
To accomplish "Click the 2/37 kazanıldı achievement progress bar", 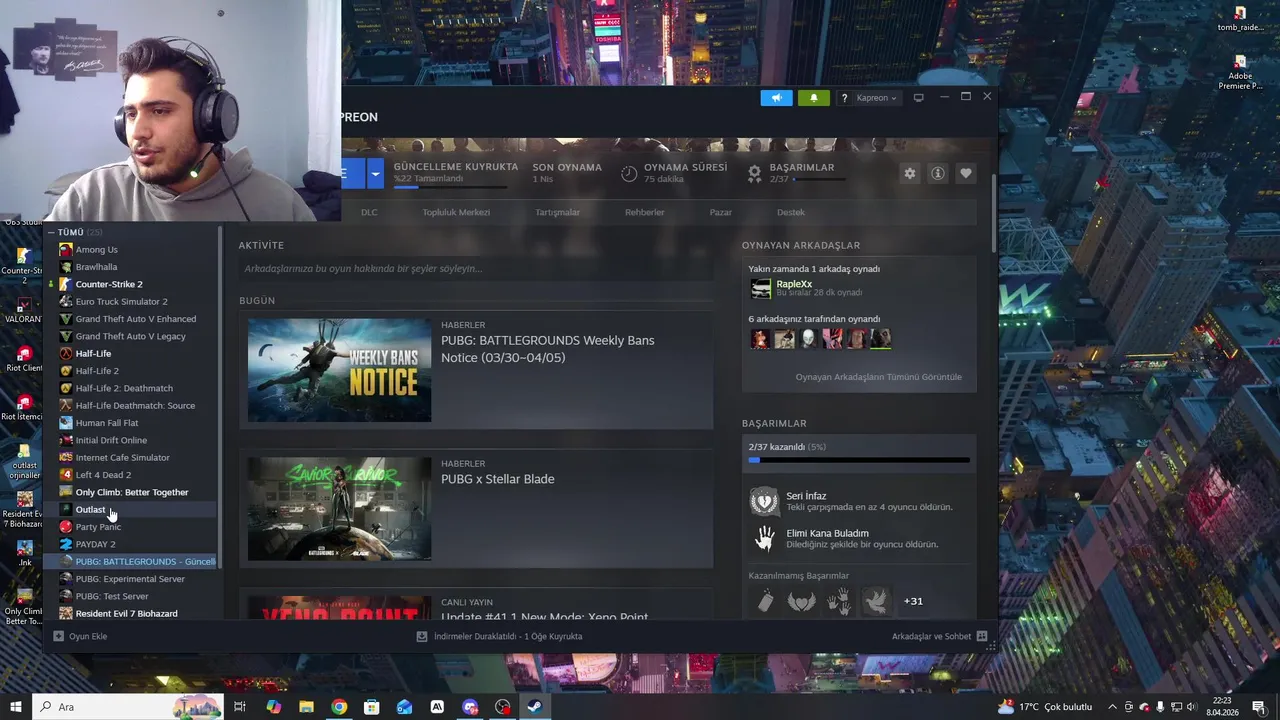I will click(859, 460).
